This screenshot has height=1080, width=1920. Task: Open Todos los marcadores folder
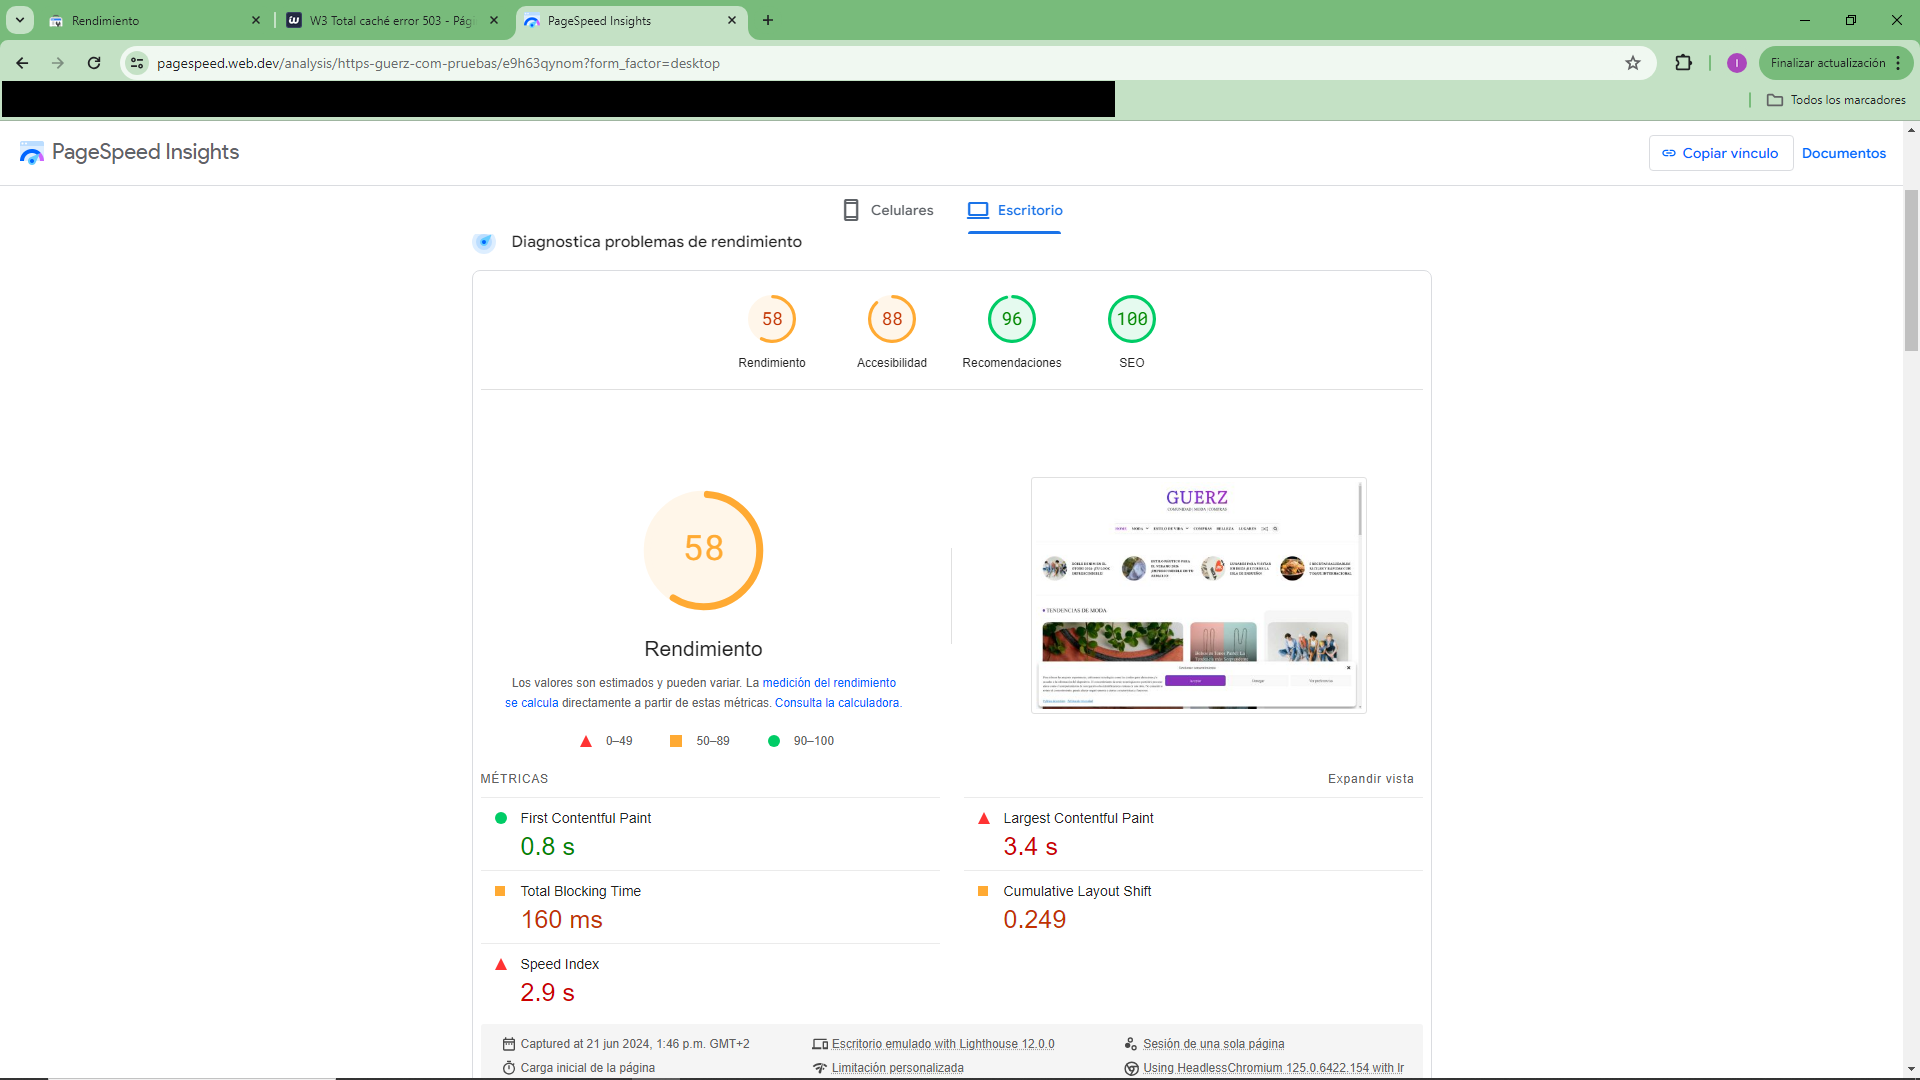click(1836, 100)
